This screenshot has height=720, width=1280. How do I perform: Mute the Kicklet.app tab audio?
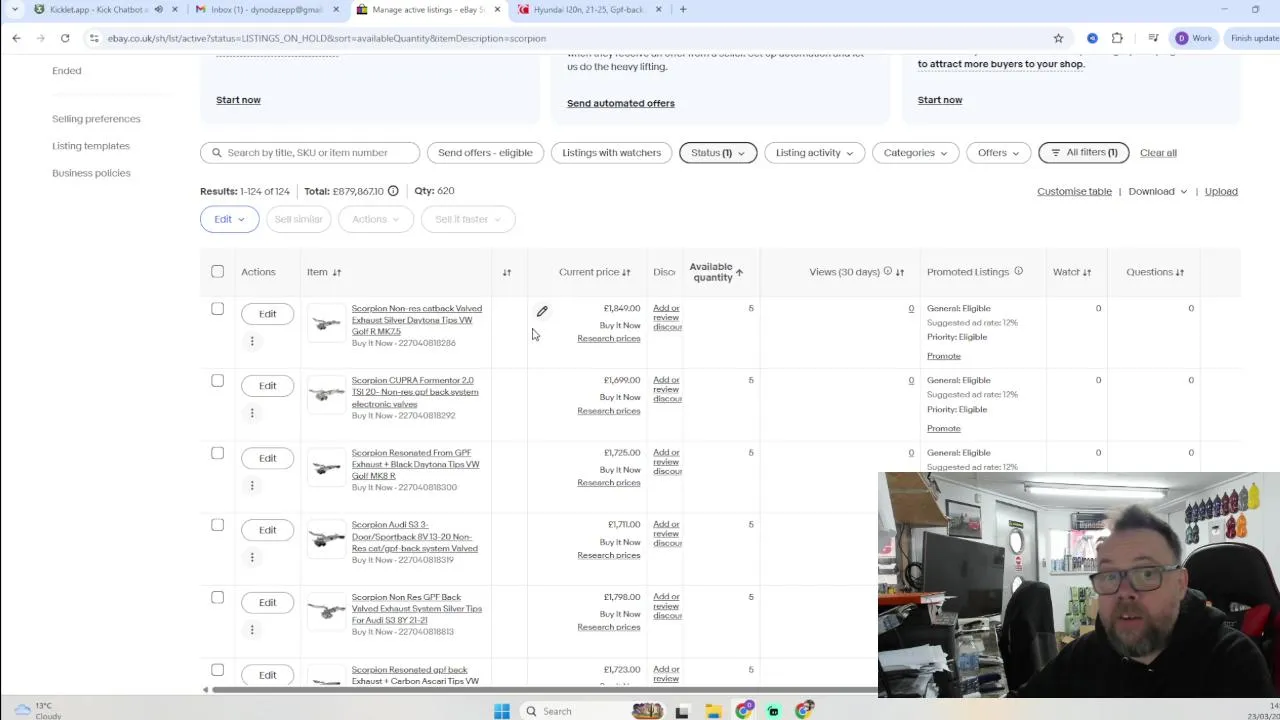tap(158, 9)
